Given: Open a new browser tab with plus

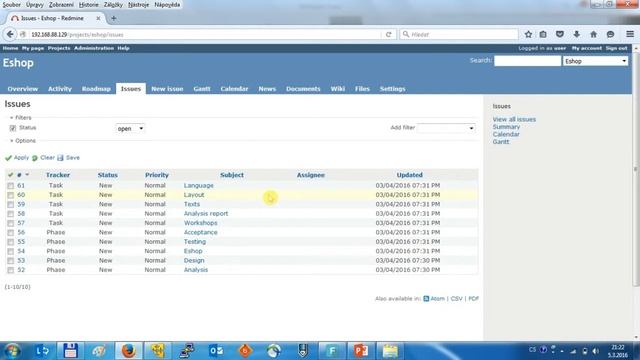Looking at the screenshot, I should (x=113, y=18).
